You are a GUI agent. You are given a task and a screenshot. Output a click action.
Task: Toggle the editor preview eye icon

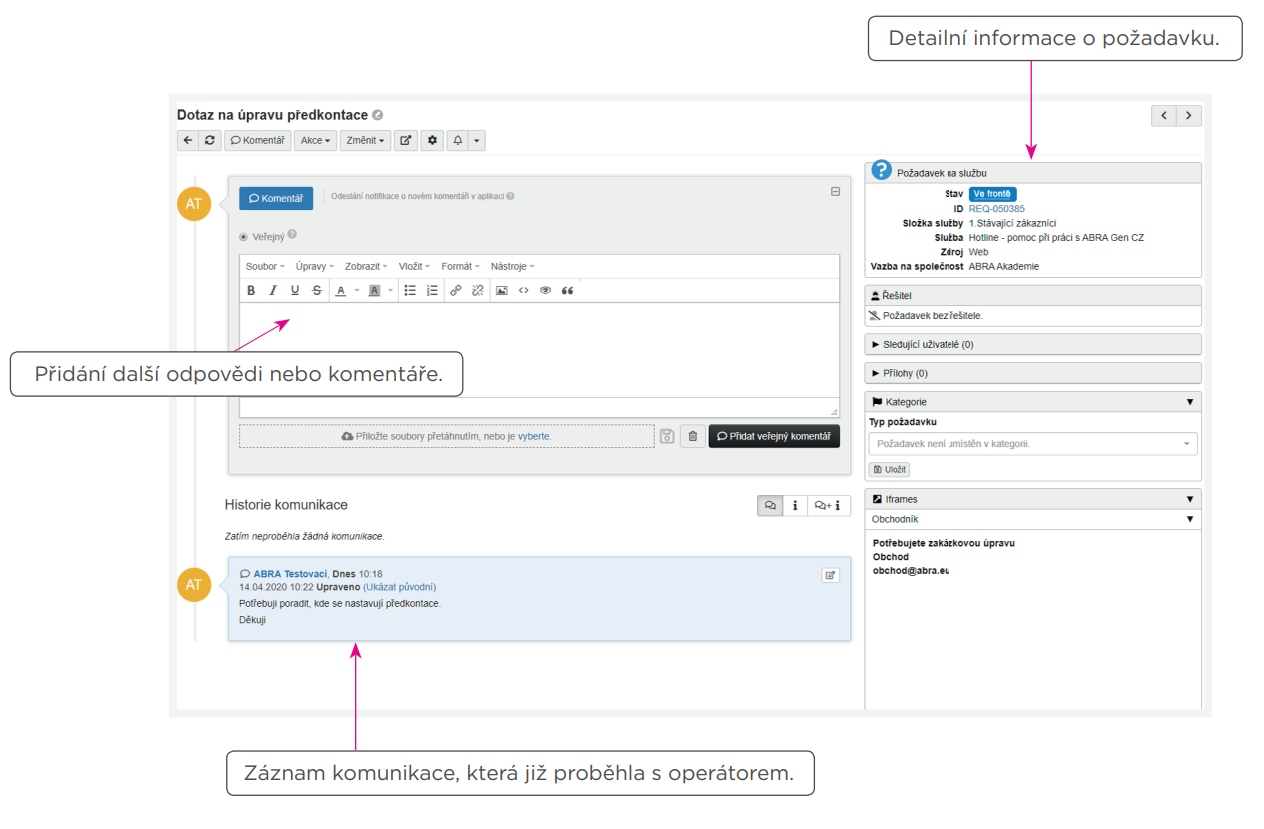[x=545, y=291]
